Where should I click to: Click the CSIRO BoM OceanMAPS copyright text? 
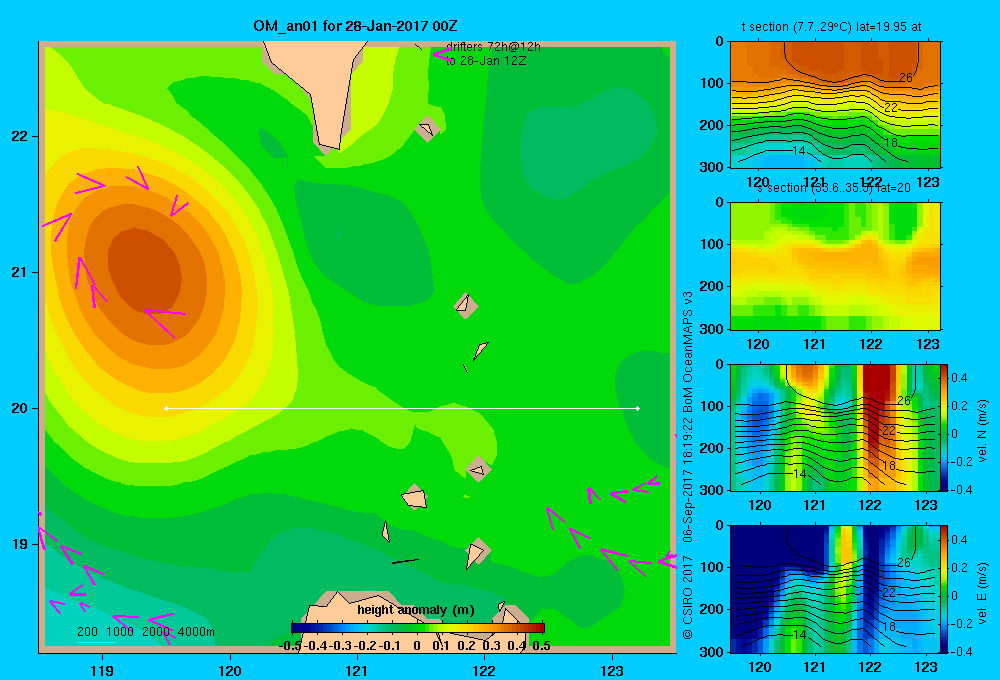[x=688, y=466]
